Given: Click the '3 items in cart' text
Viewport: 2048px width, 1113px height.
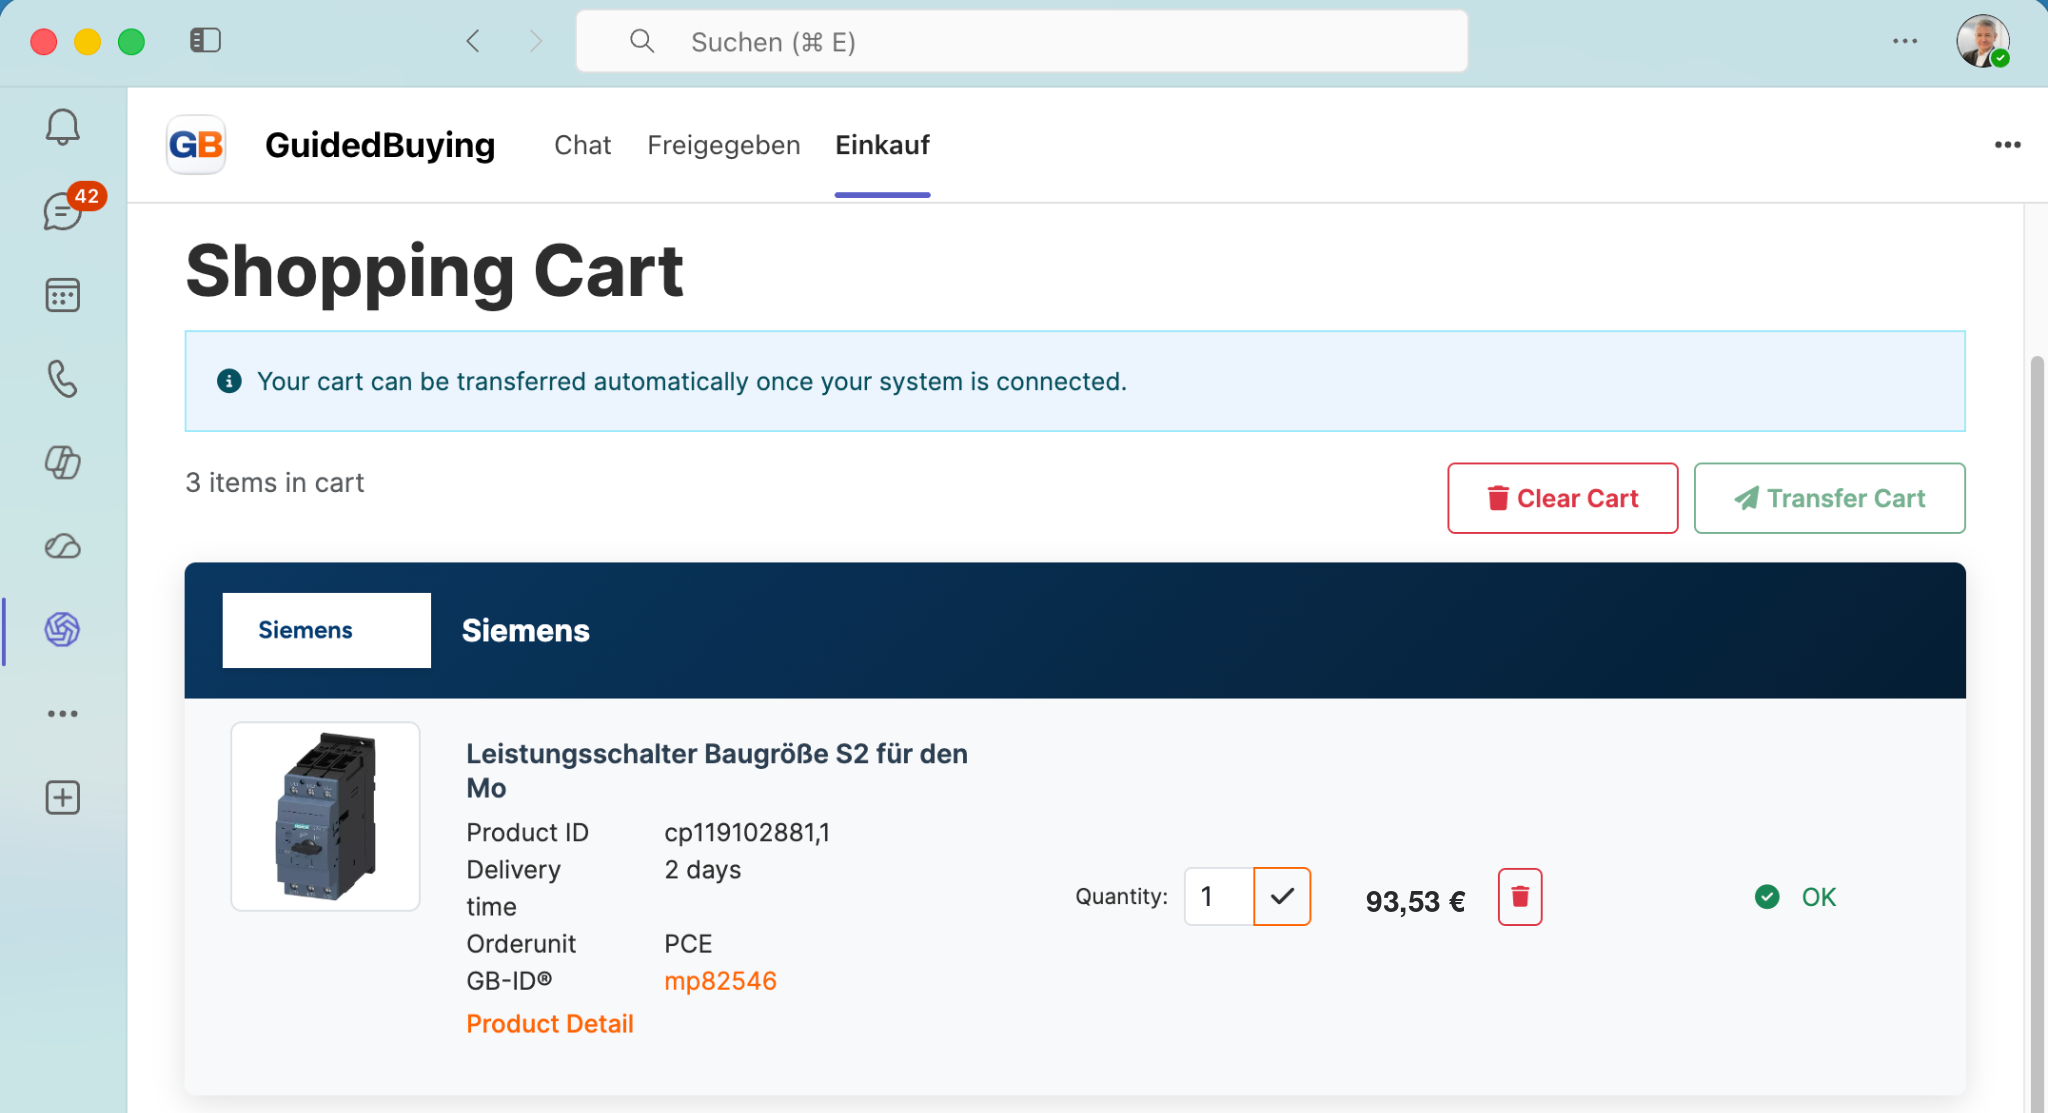Looking at the screenshot, I should [275, 483].
